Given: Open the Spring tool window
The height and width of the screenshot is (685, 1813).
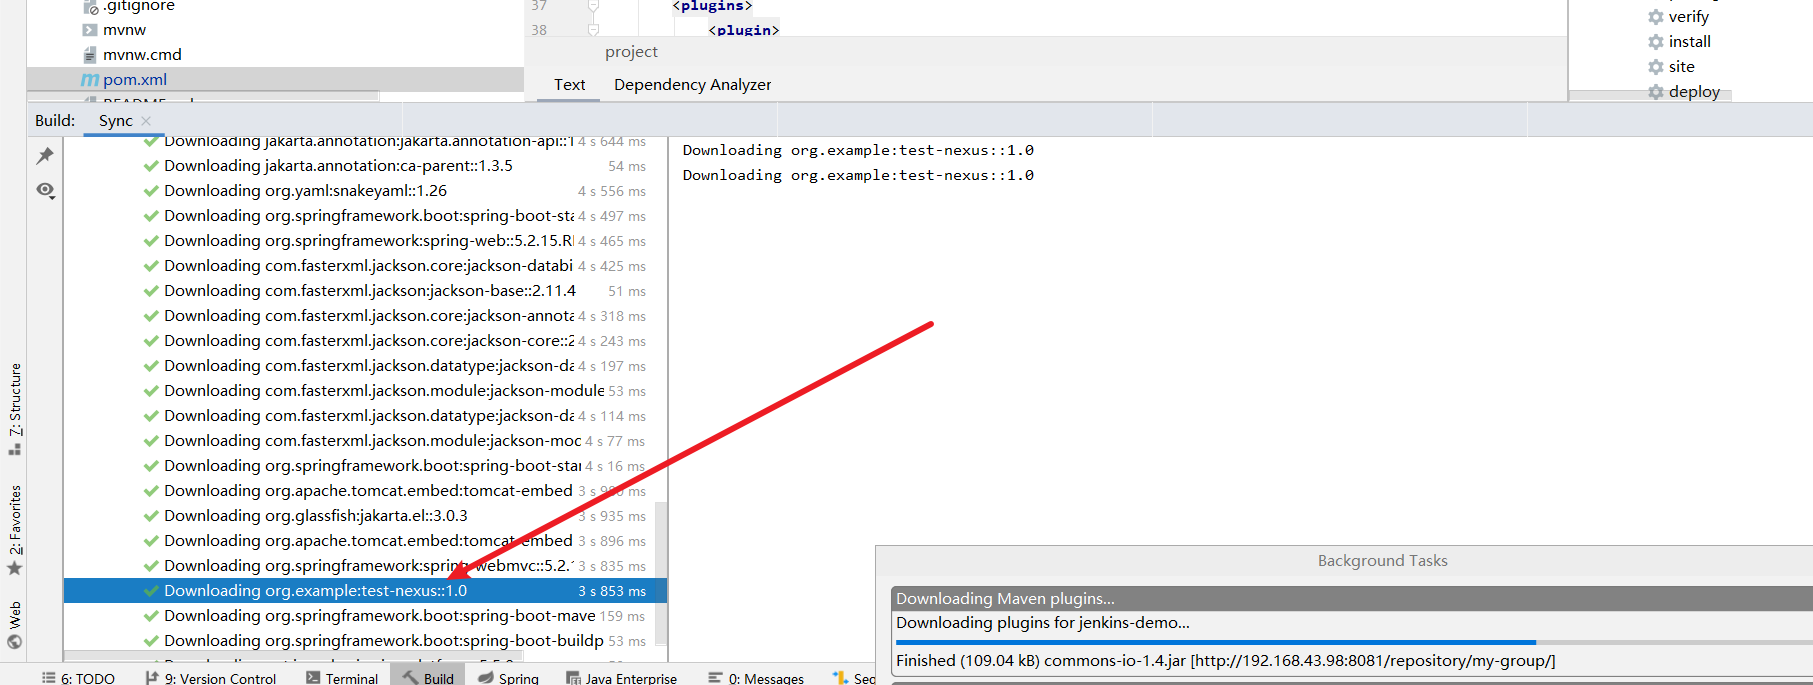Looking at the screenshot, I should [508, 678].
